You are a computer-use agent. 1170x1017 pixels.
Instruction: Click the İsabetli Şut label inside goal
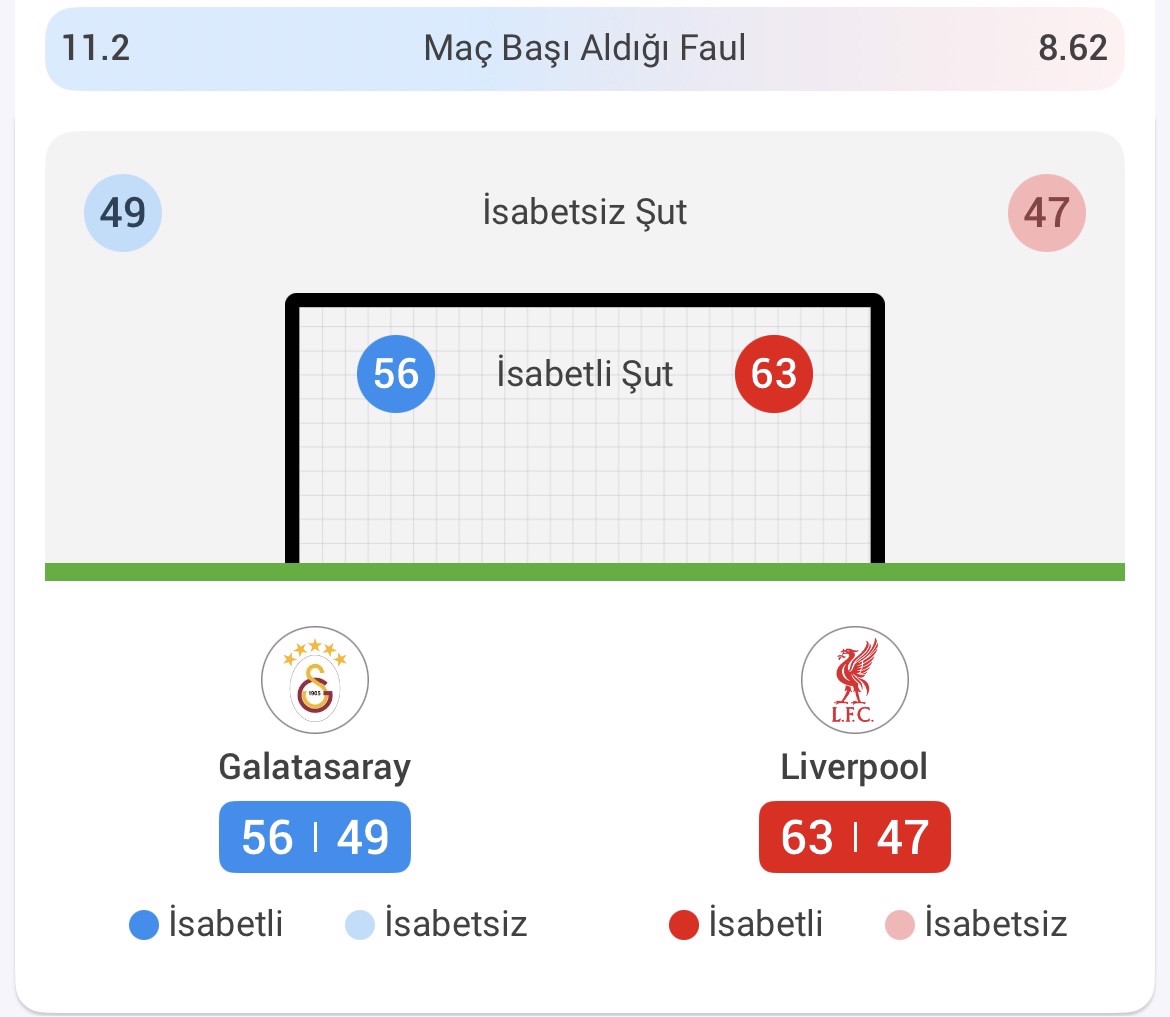pyautogui.click(x=585, y=374)
